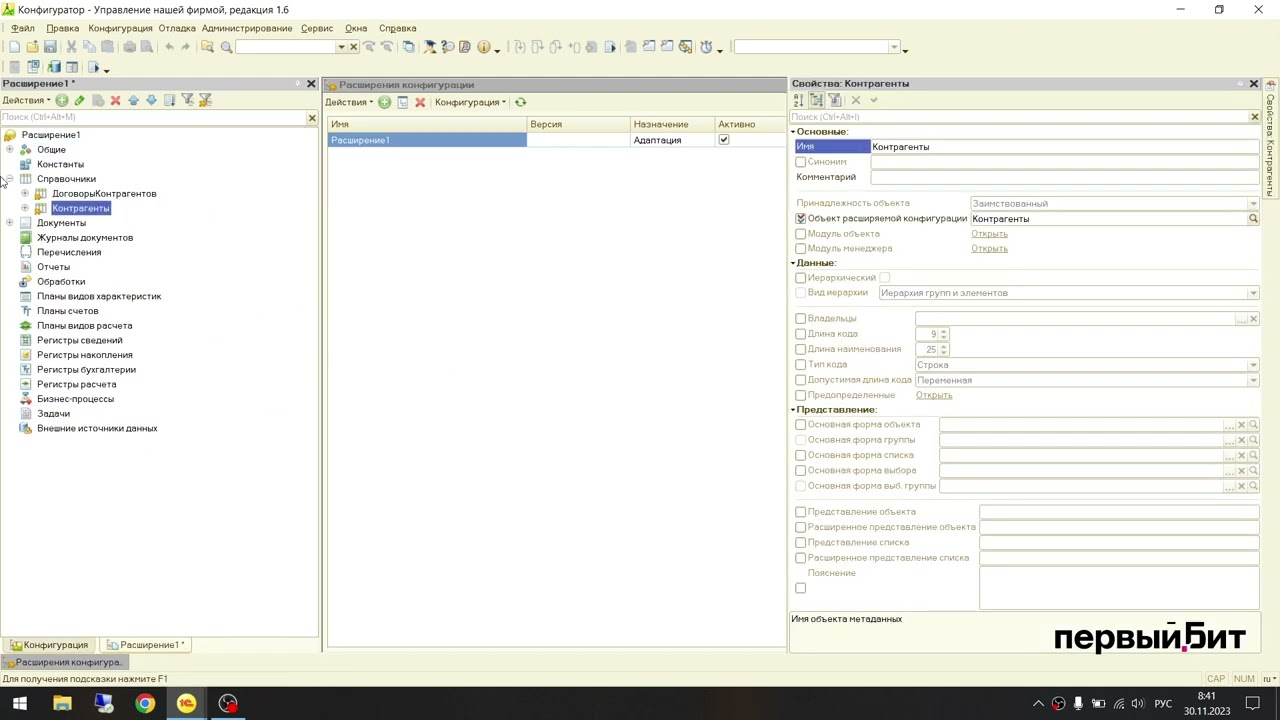Click the Комментарий input field
Screen dimensions: 1280x720
tap(1064, 177)
